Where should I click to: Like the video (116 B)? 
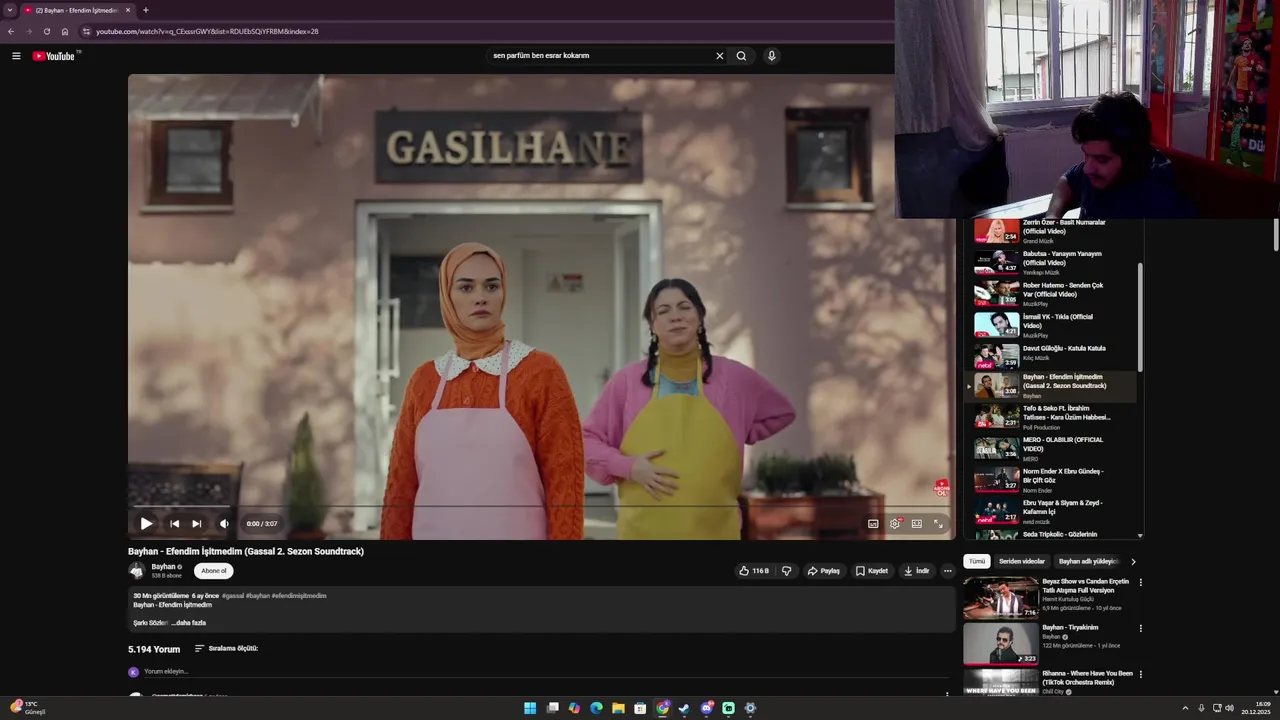[754, 571]
